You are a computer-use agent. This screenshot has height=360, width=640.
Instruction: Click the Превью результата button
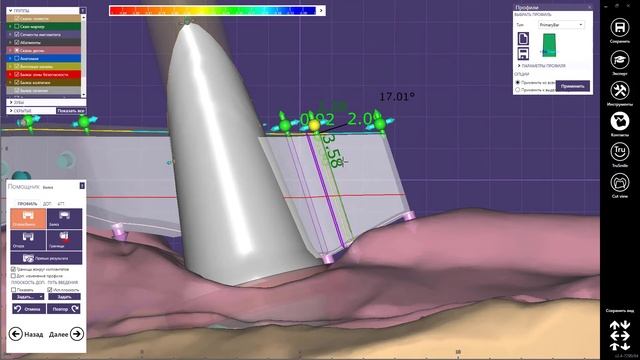click(46, 258)
